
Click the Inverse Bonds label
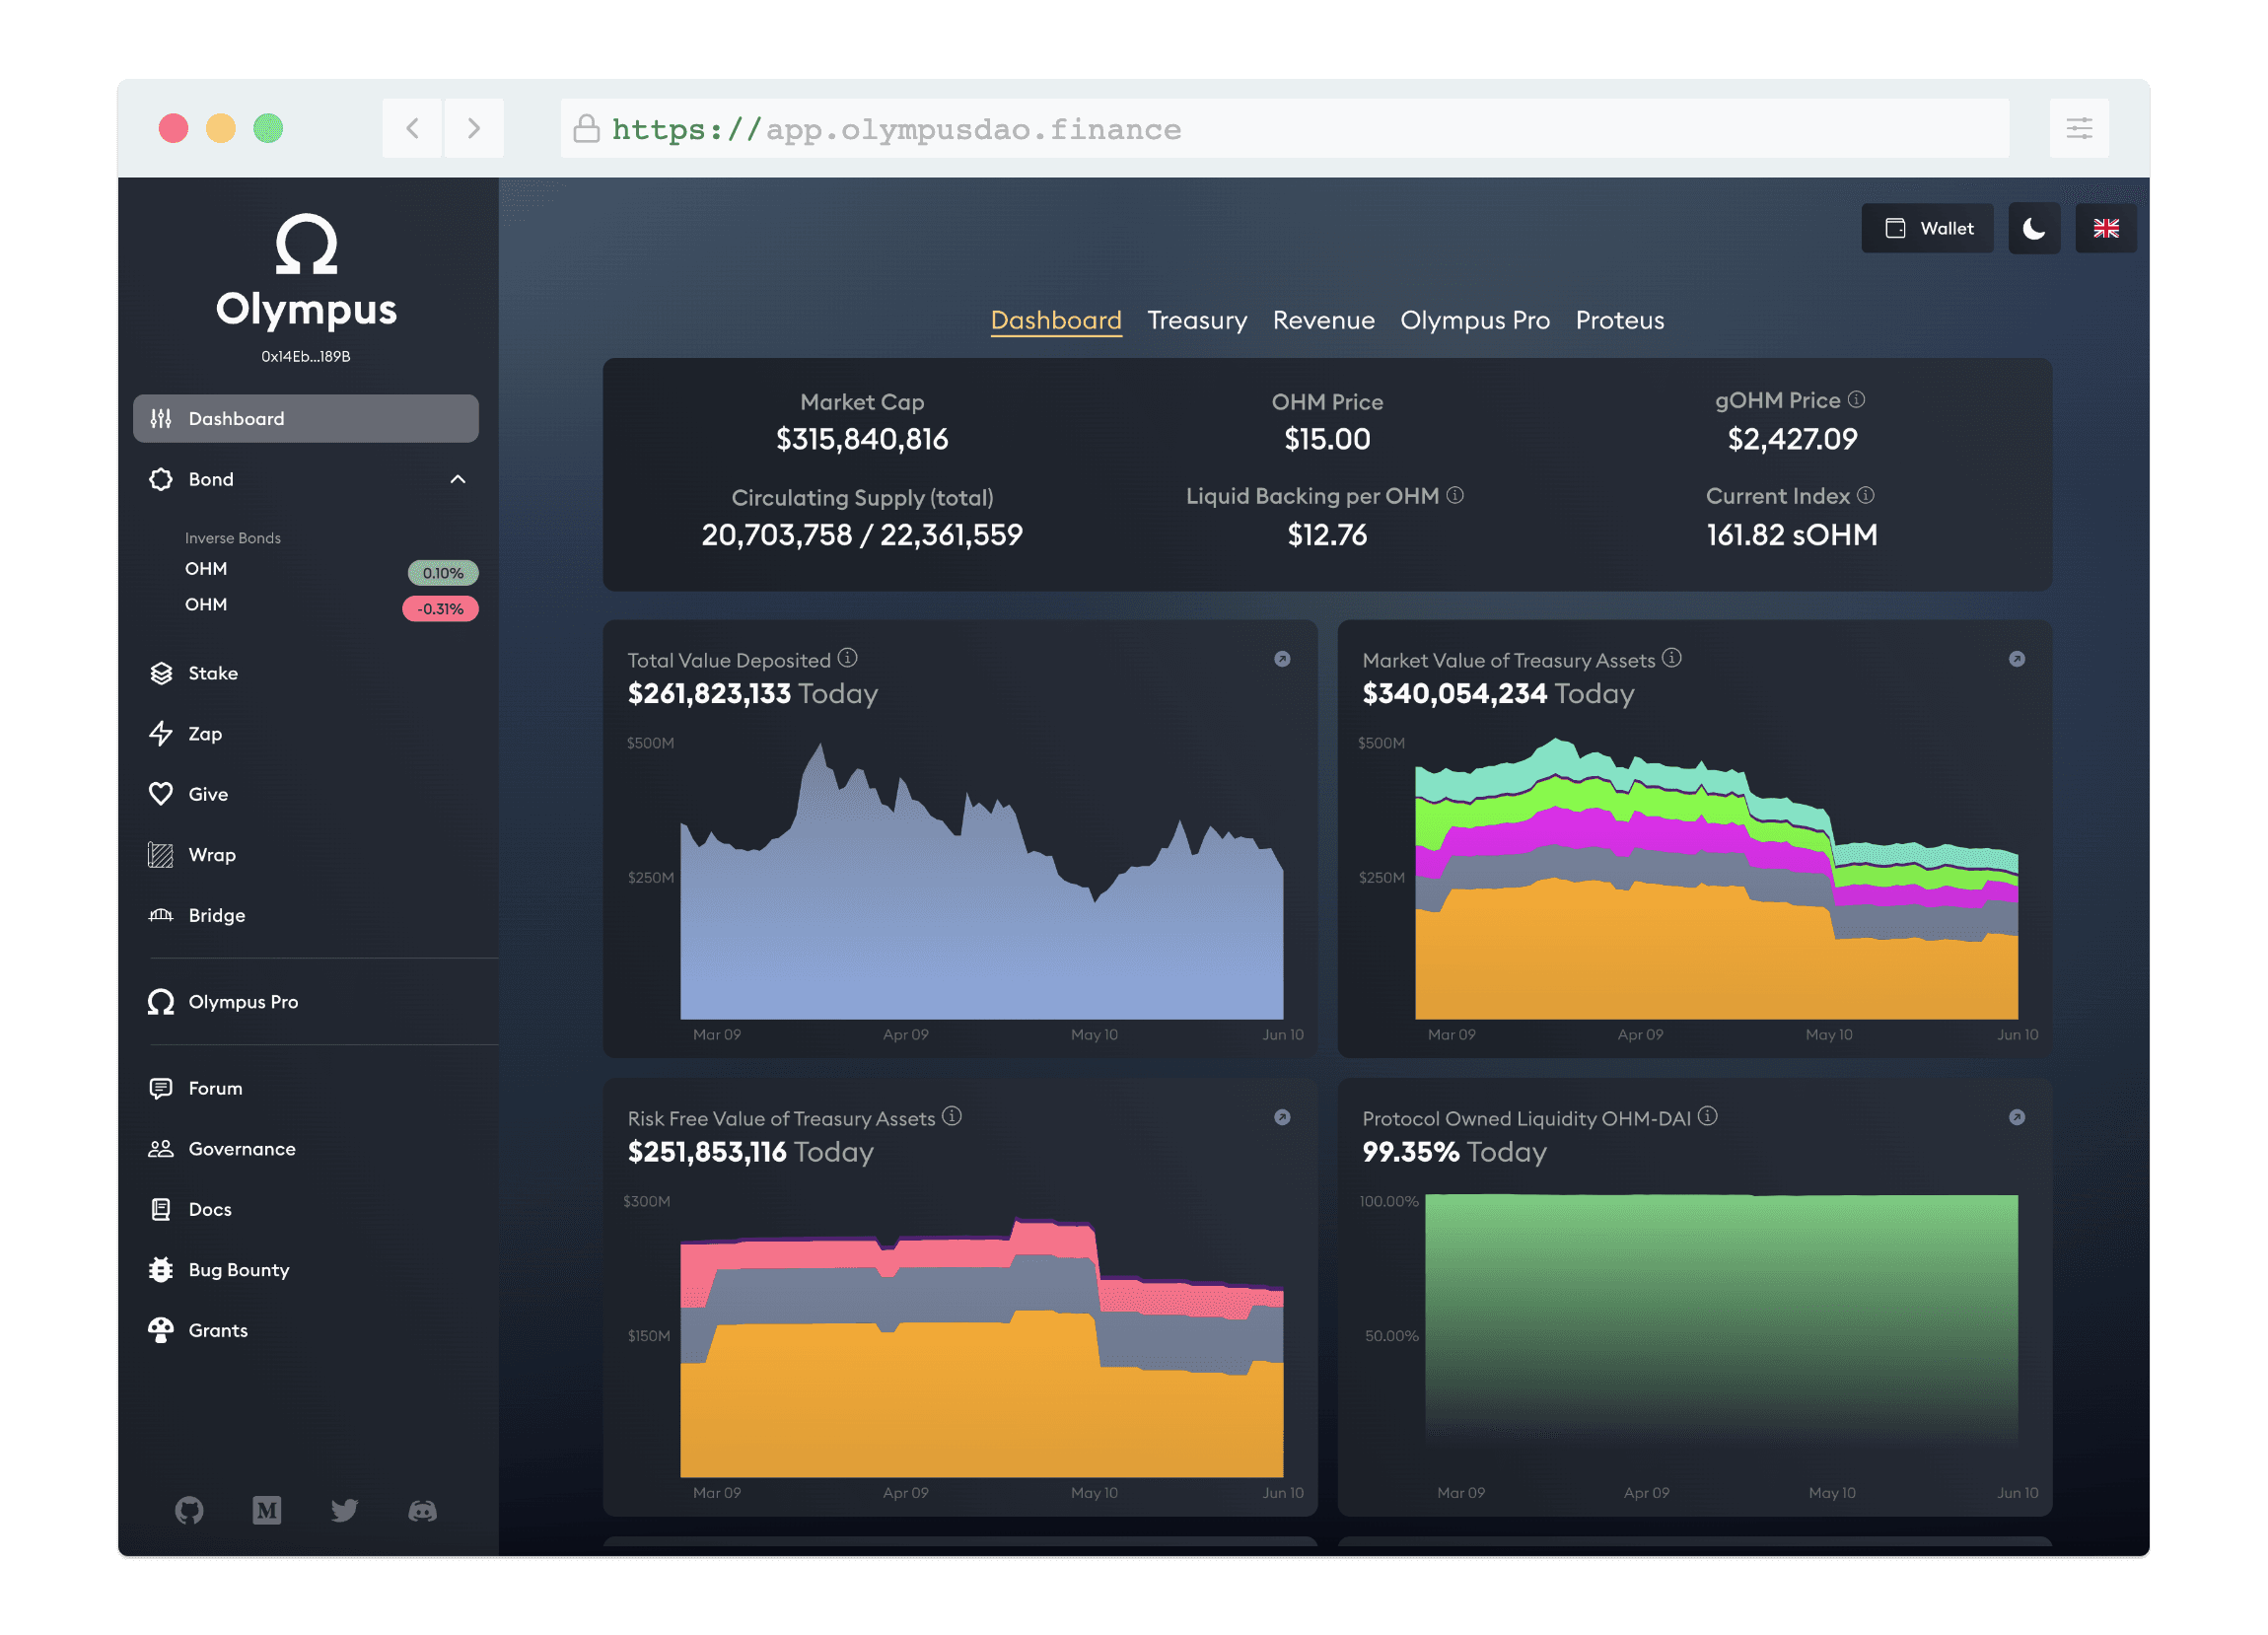(233, 538)
